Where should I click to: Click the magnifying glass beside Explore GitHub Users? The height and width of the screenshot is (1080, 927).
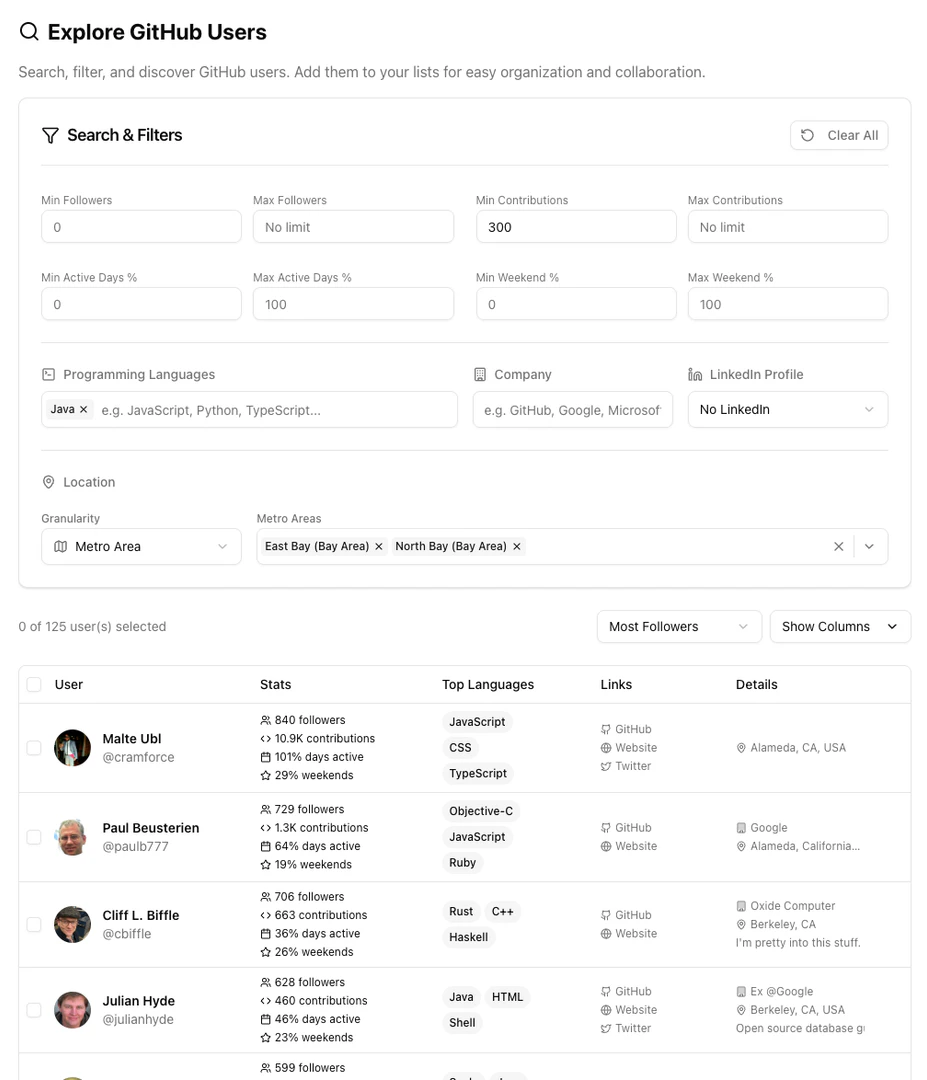click(28, 31)
